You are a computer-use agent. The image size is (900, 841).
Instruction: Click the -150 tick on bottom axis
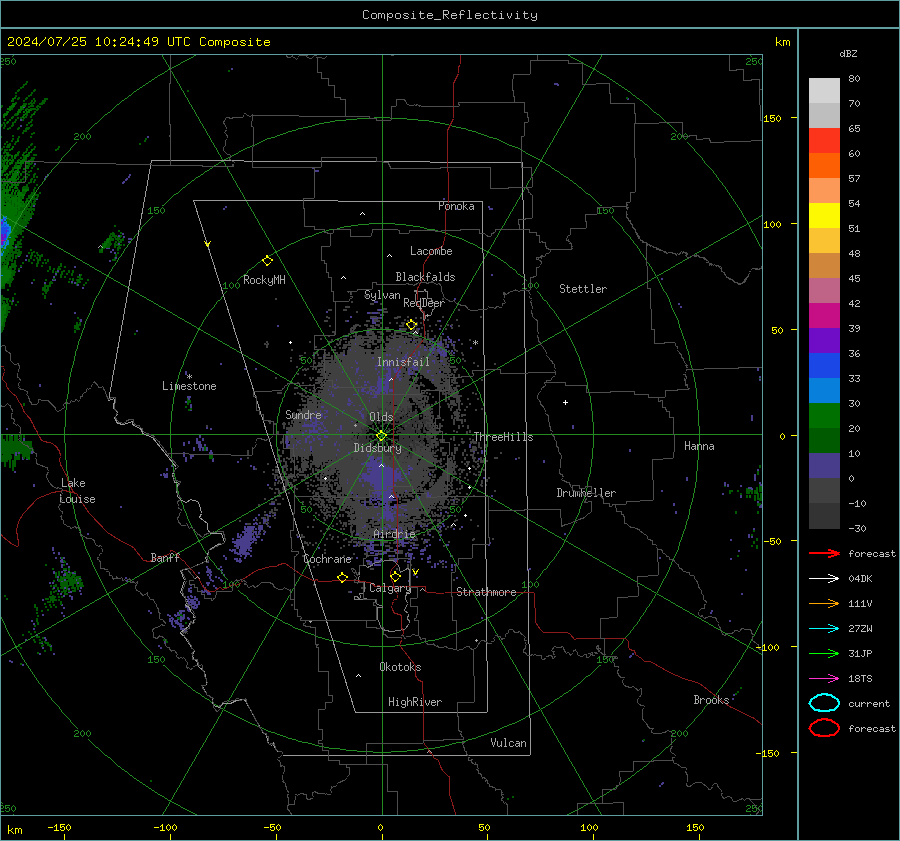coord(59,827)
